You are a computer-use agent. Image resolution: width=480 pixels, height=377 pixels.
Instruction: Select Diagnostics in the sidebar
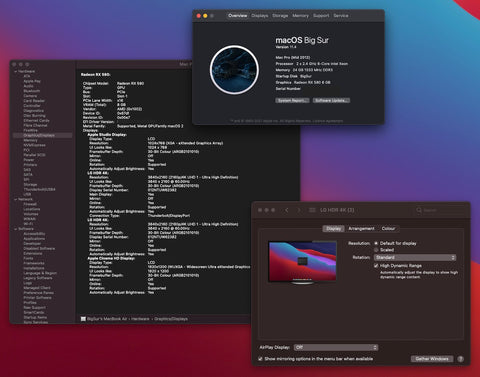pos(33,111)
